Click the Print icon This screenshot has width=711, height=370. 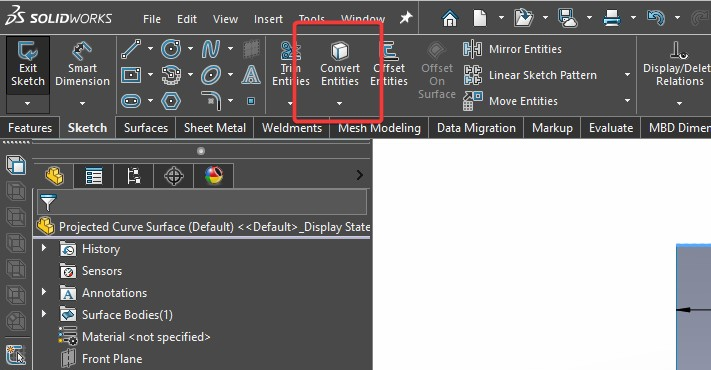tap(612, 18)
